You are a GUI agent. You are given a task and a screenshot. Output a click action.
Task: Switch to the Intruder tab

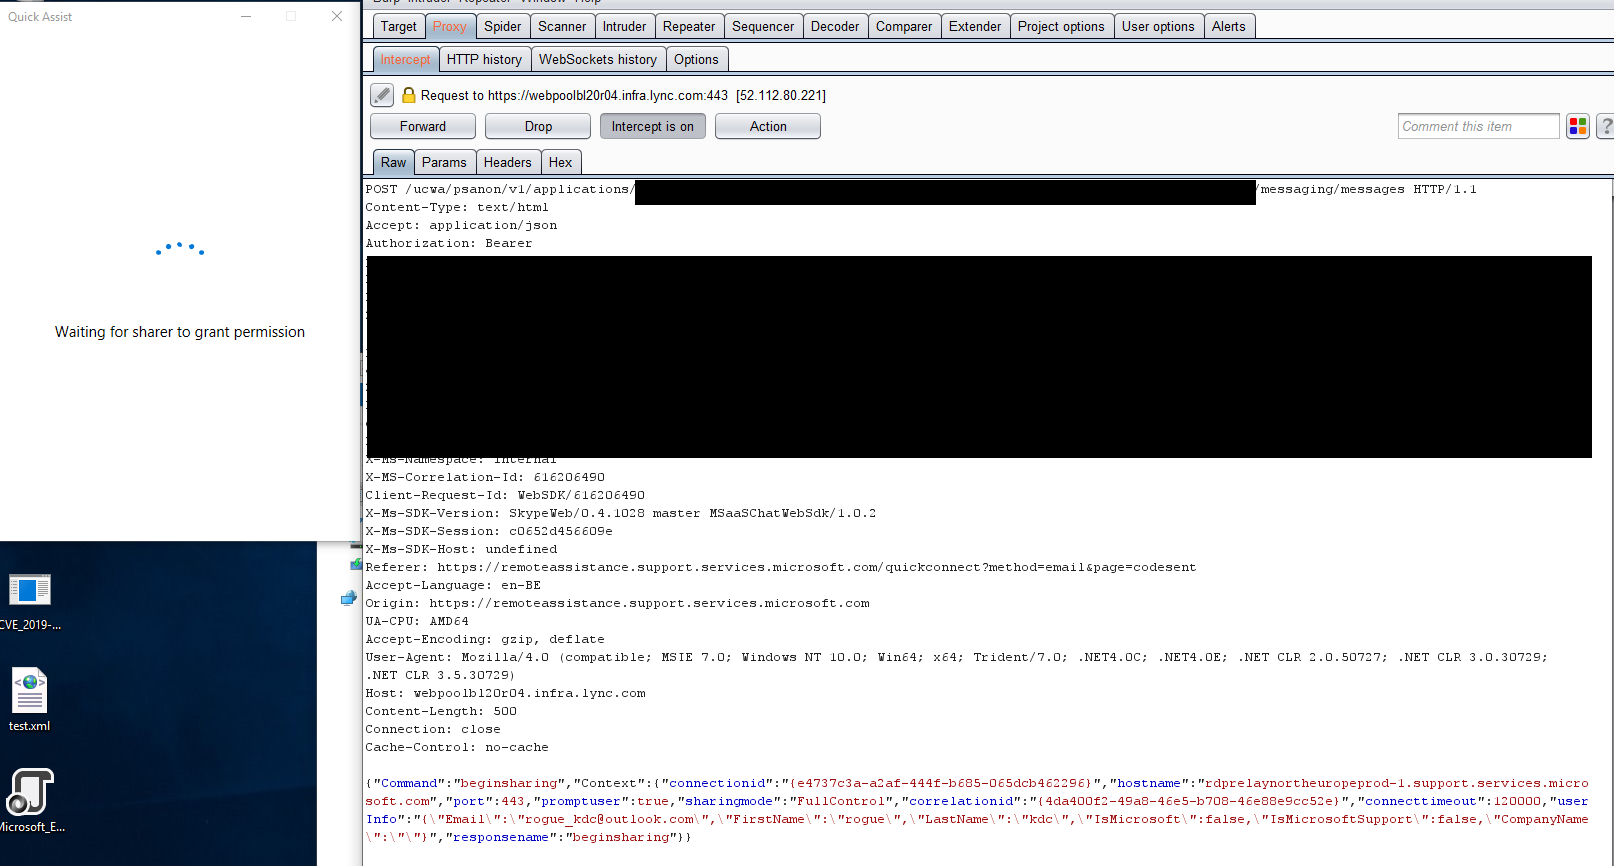(x=624, y=26)
